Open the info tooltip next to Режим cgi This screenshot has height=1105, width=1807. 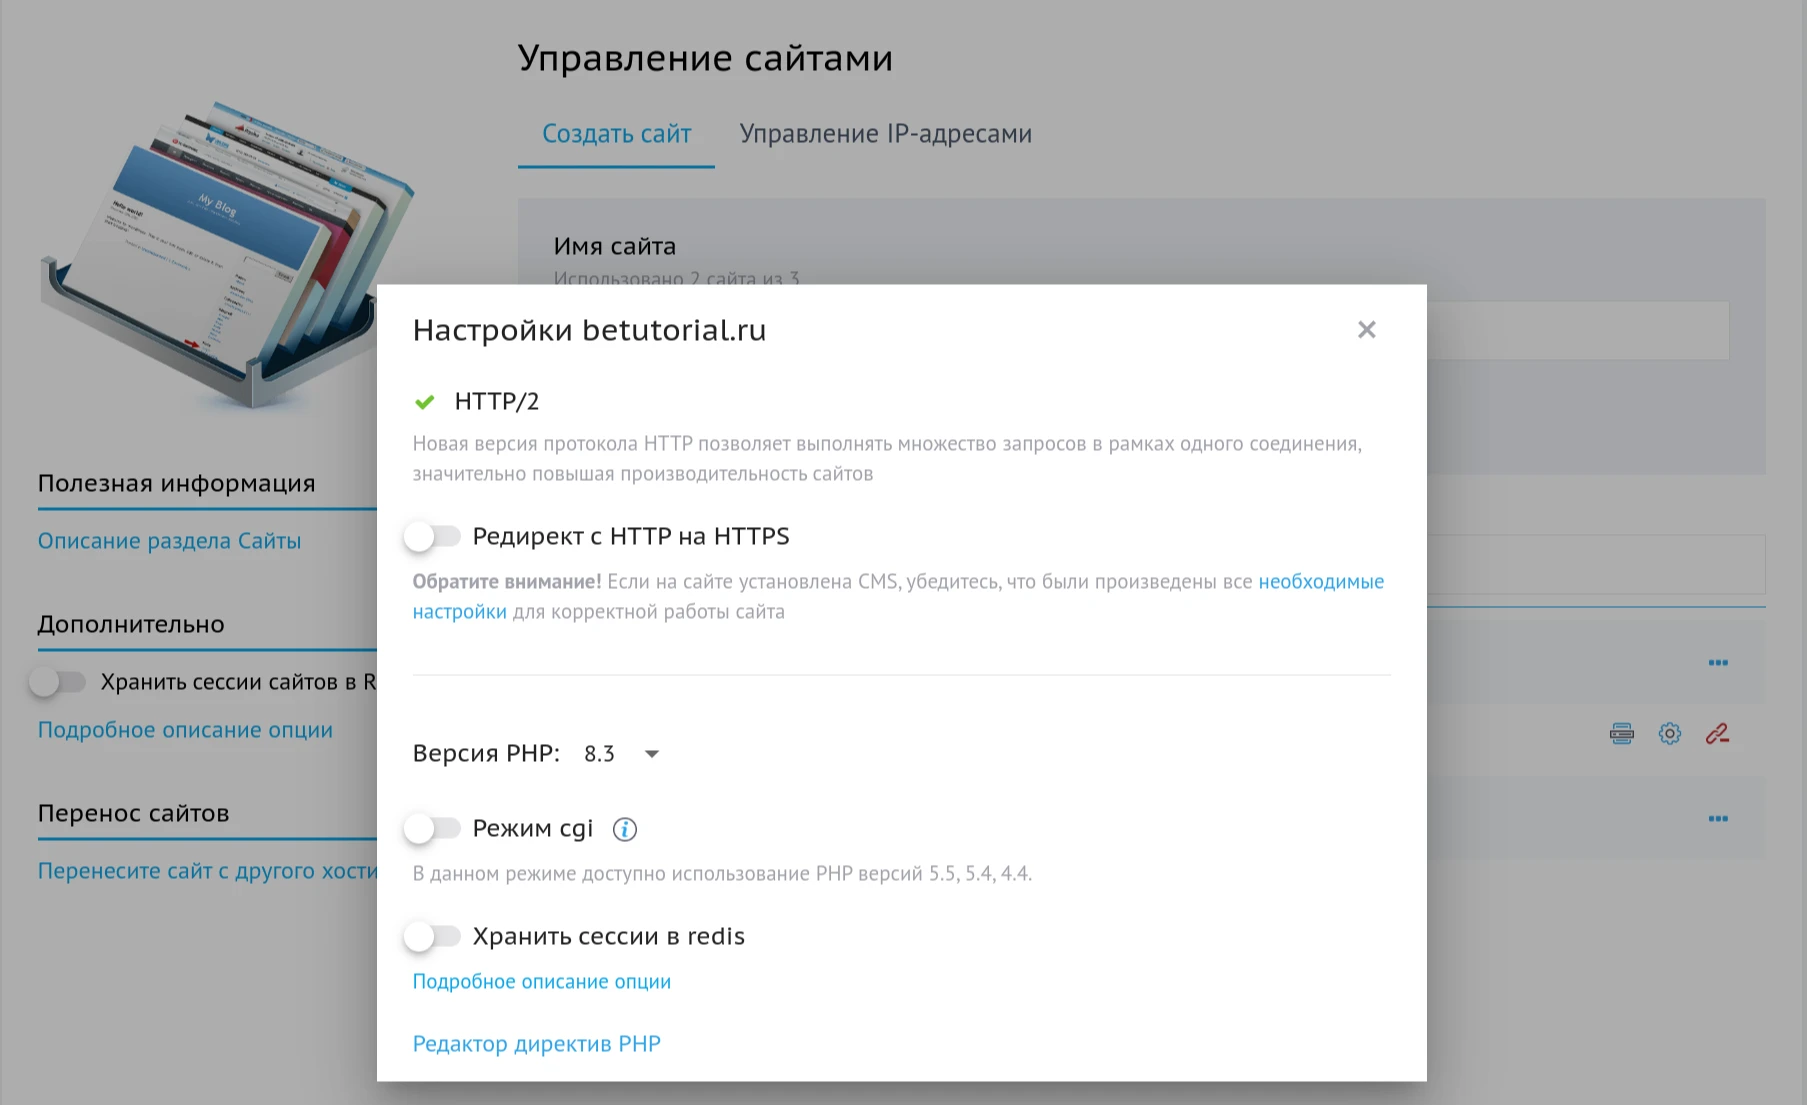click(x=624, y=828)
